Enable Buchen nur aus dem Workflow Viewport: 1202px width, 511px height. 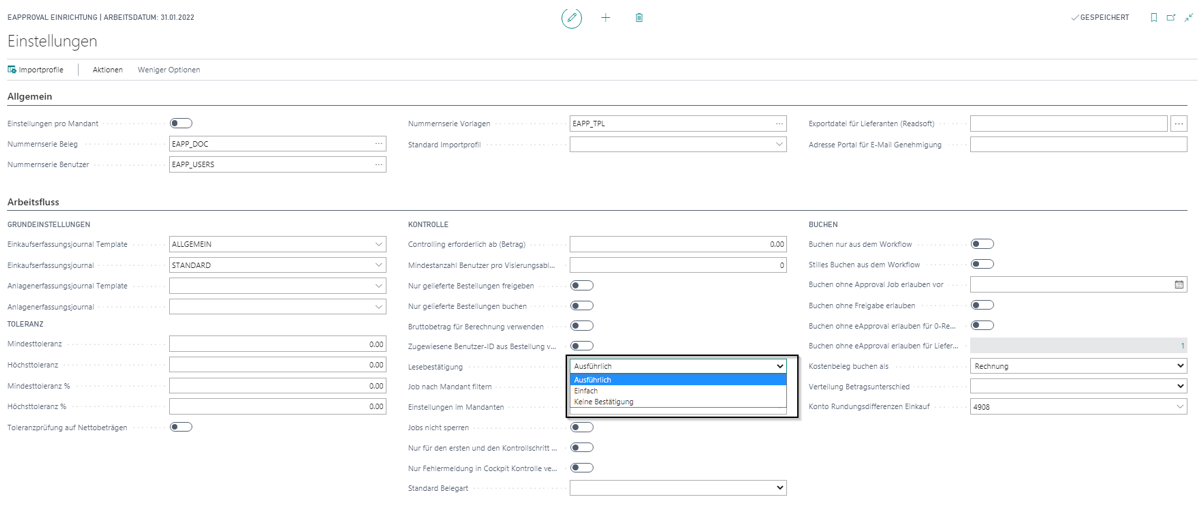(982, 244)
